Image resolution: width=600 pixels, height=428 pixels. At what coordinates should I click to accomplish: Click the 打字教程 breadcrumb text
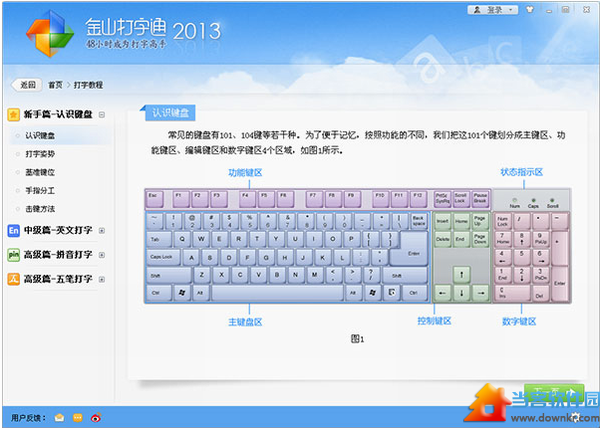[88, 85]
